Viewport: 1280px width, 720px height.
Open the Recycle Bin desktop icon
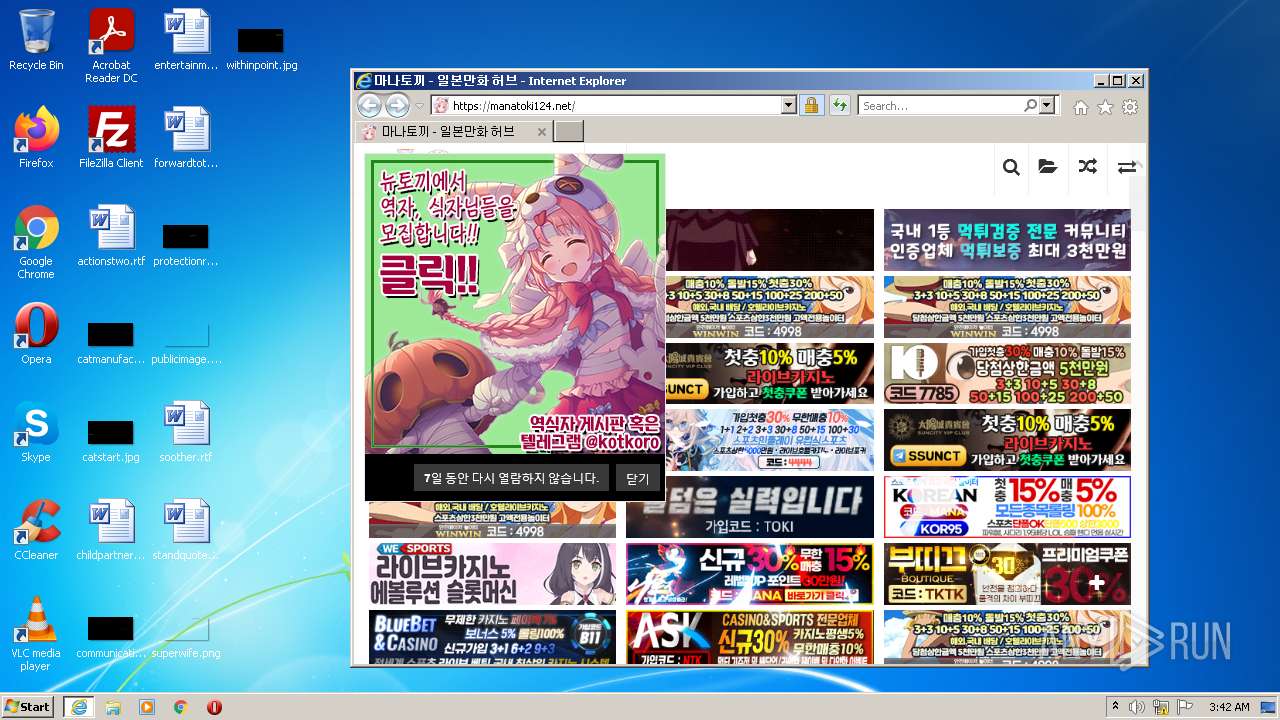coord(36,40)
